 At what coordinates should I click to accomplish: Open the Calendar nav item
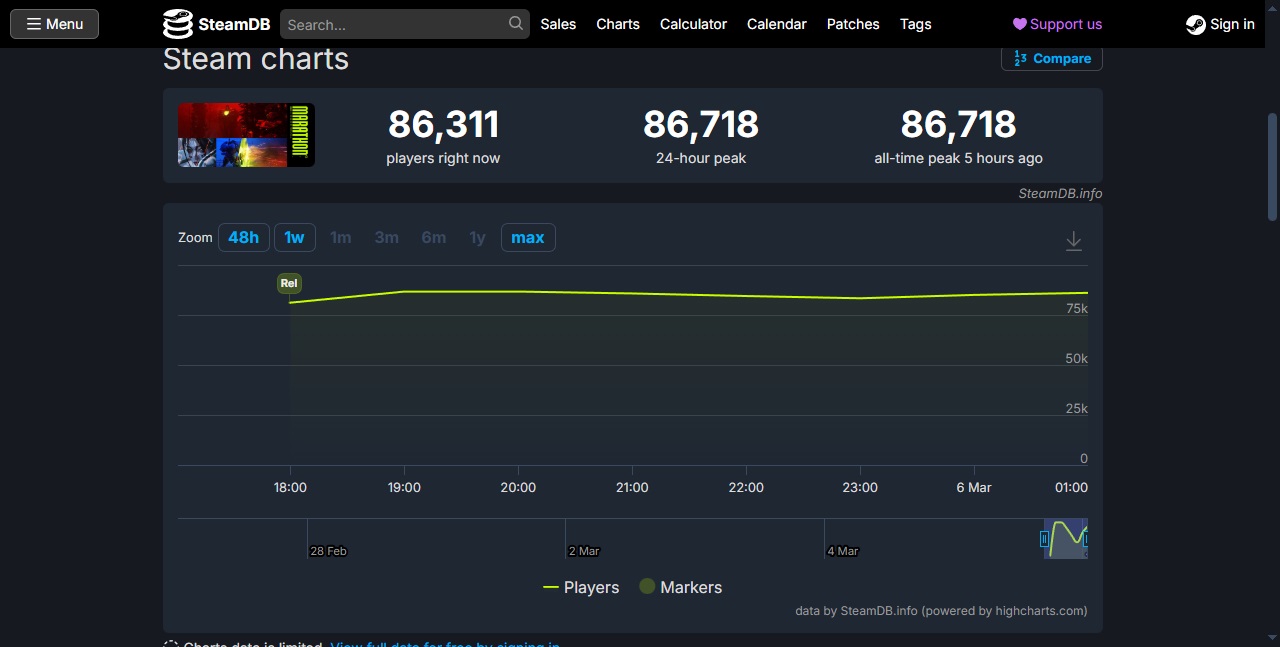776,24
